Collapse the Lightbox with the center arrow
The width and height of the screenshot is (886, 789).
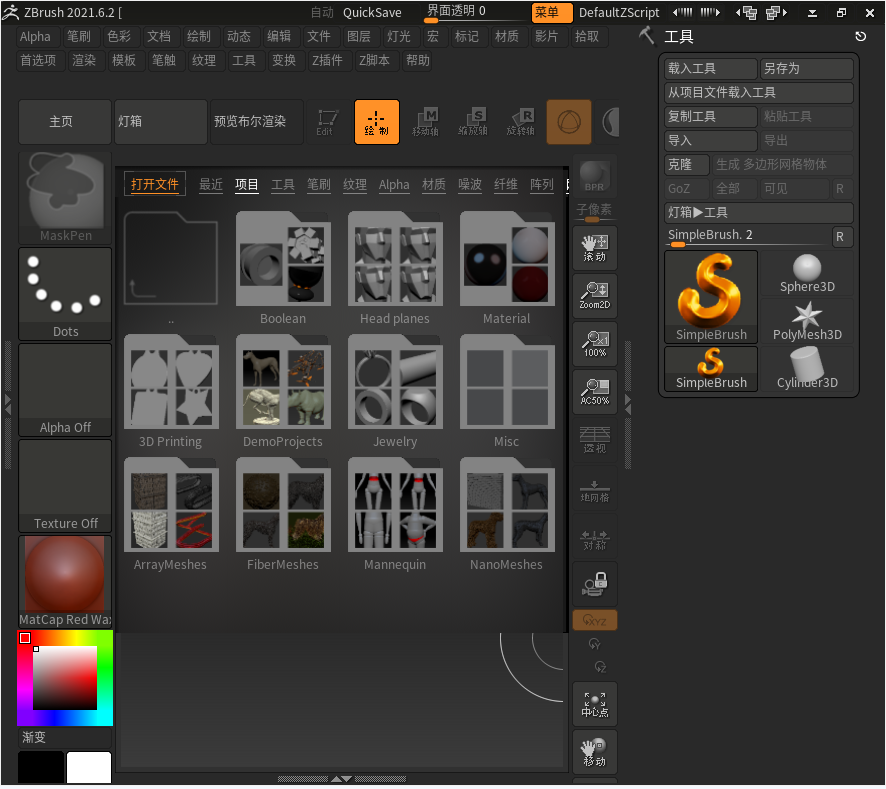[x=343, y=777]
